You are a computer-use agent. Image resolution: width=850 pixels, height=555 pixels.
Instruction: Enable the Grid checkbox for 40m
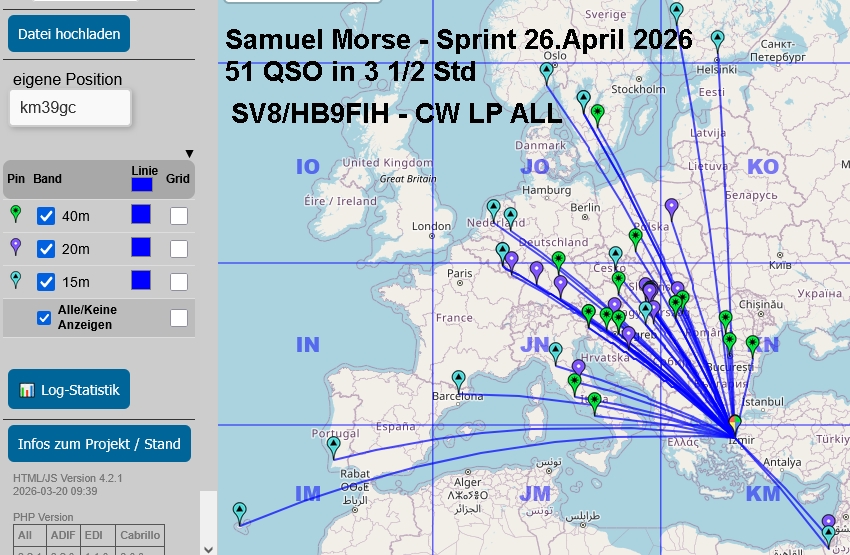pyautogui.click(x=179, y=216)
